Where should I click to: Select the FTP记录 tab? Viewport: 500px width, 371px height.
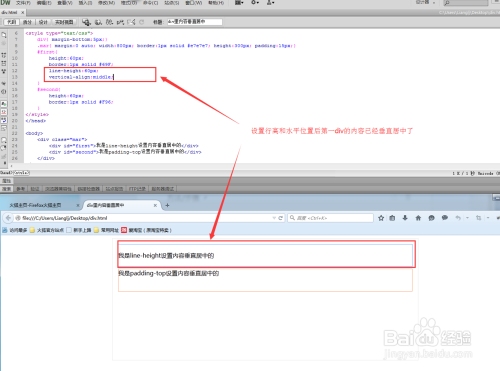pos(137,189)
